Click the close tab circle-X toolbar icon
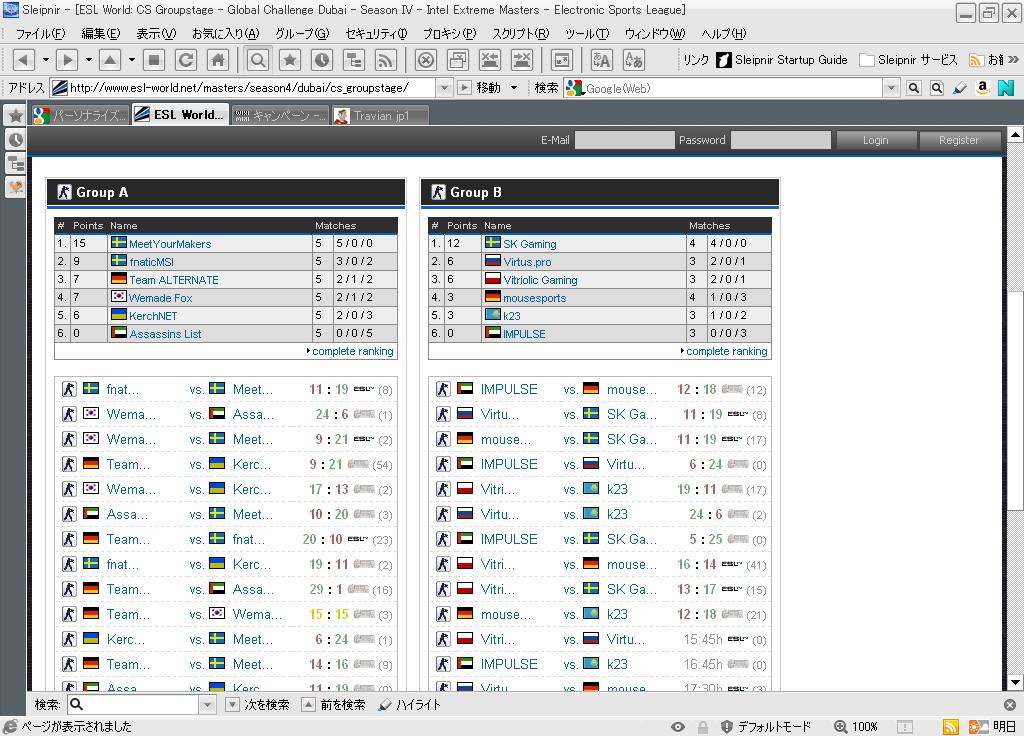The height and width of the screenshot is (736, 1024). click(x=426, y=60)
